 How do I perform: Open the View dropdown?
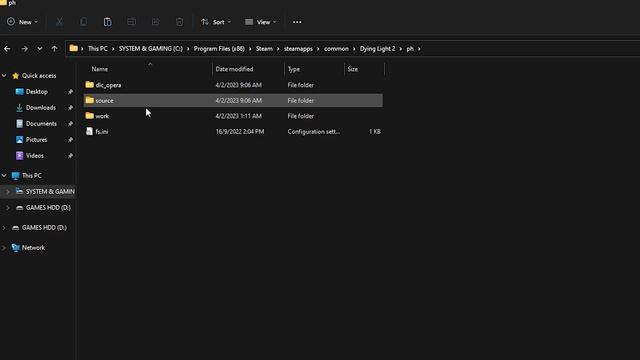coord(260,22)
